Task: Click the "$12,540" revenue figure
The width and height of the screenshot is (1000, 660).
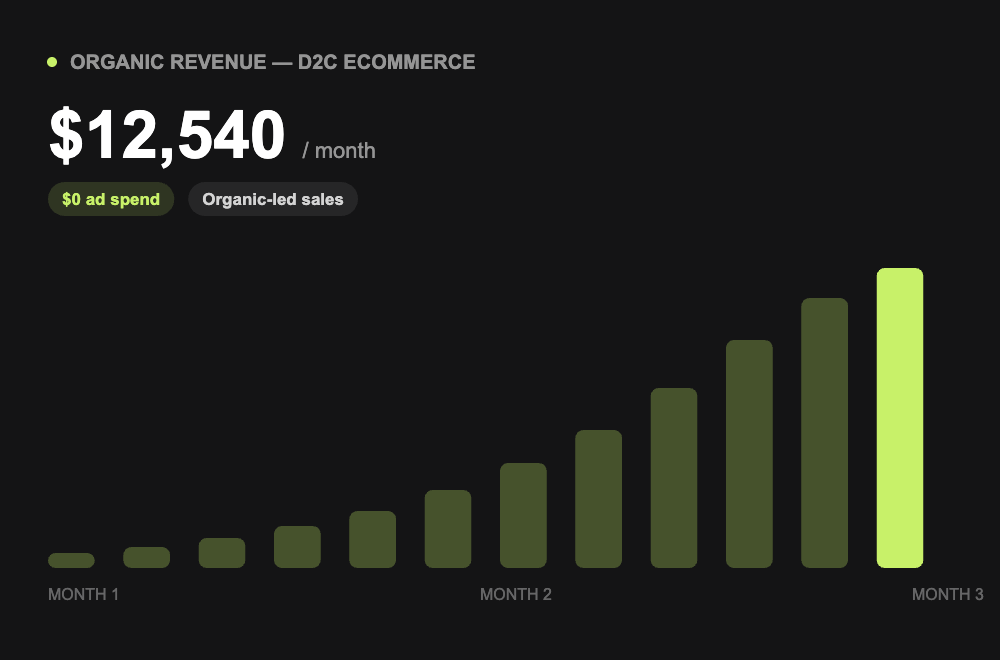Action: pyautogui.click(x=167, y=135)
